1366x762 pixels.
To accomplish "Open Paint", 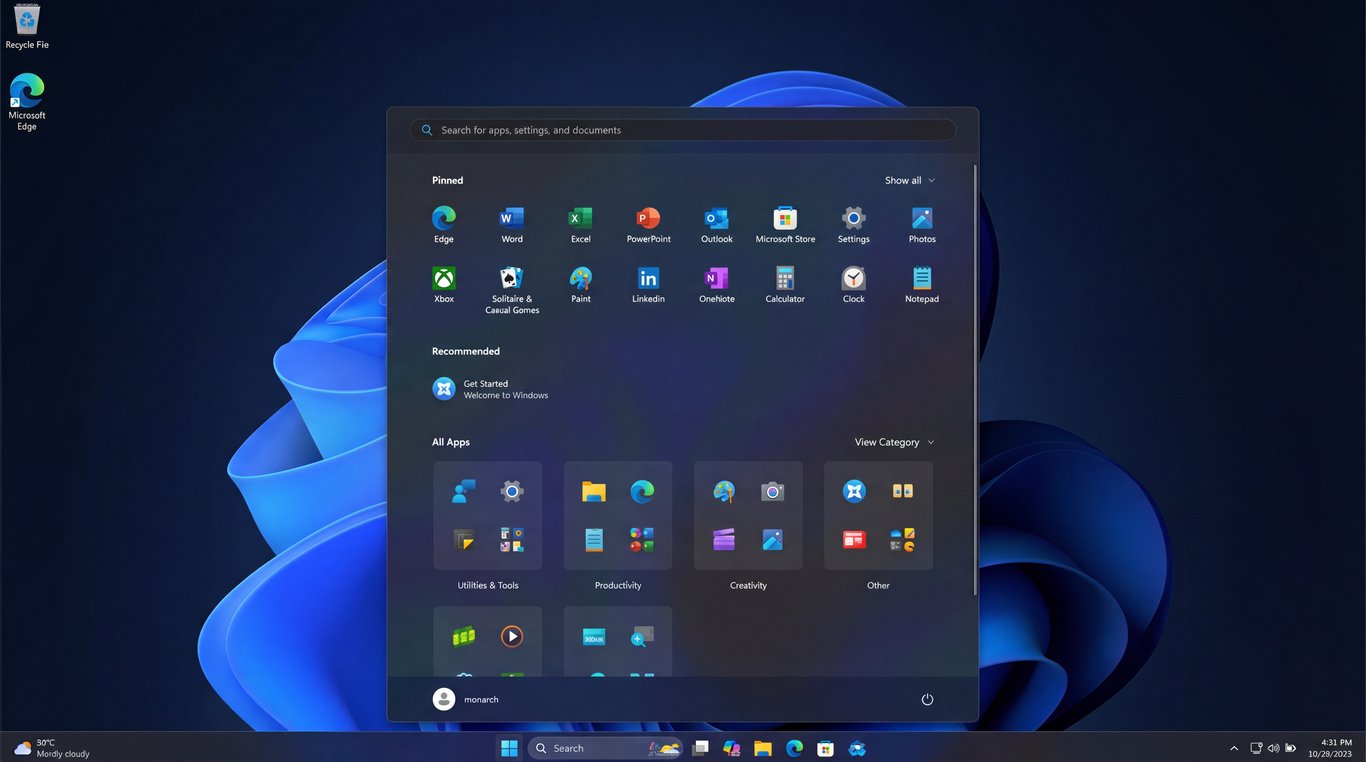I will (580, 283).
